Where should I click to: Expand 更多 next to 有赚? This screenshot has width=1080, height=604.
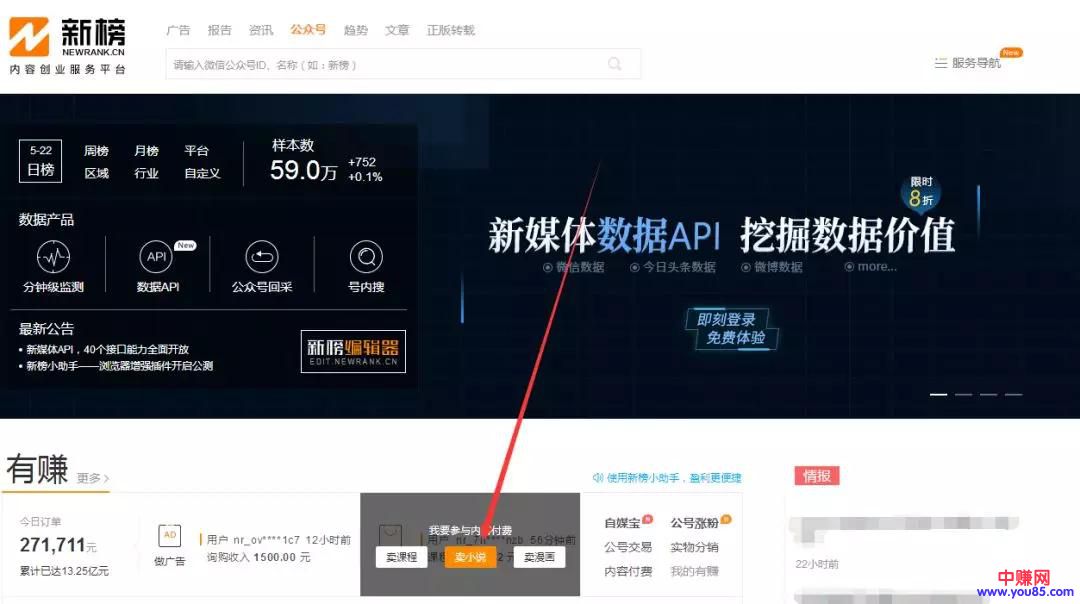tap(93, 478)
